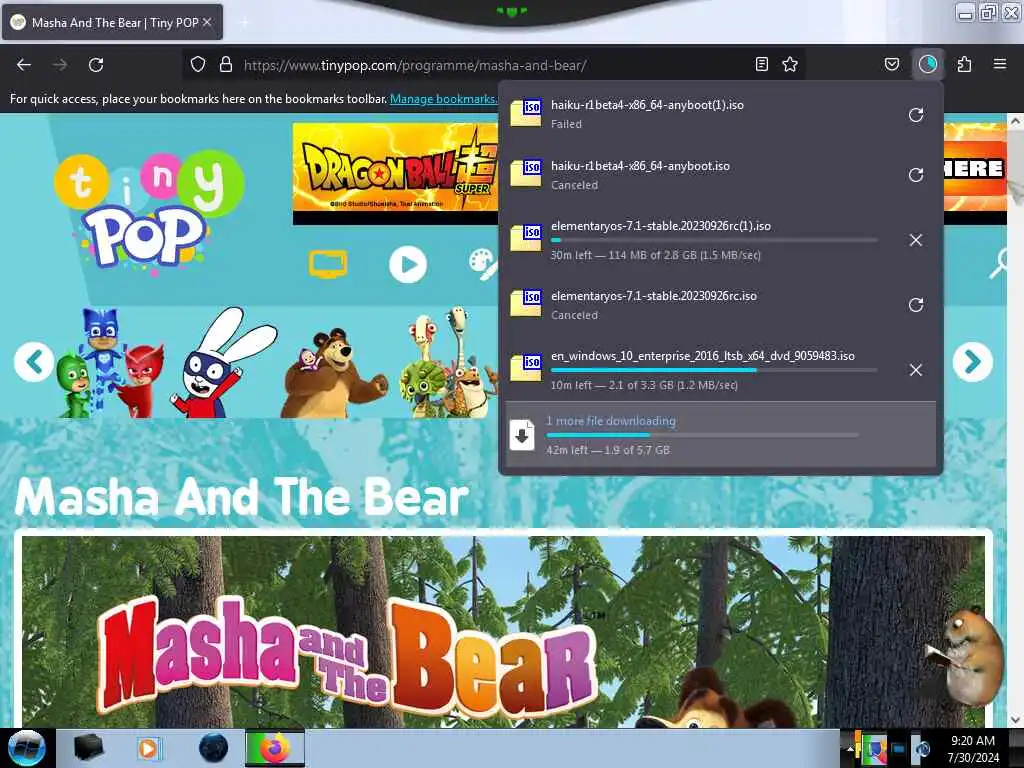Click the TV icon on Tiny Pop nav
Screen dimensions: 1024x768
[328, 264]
